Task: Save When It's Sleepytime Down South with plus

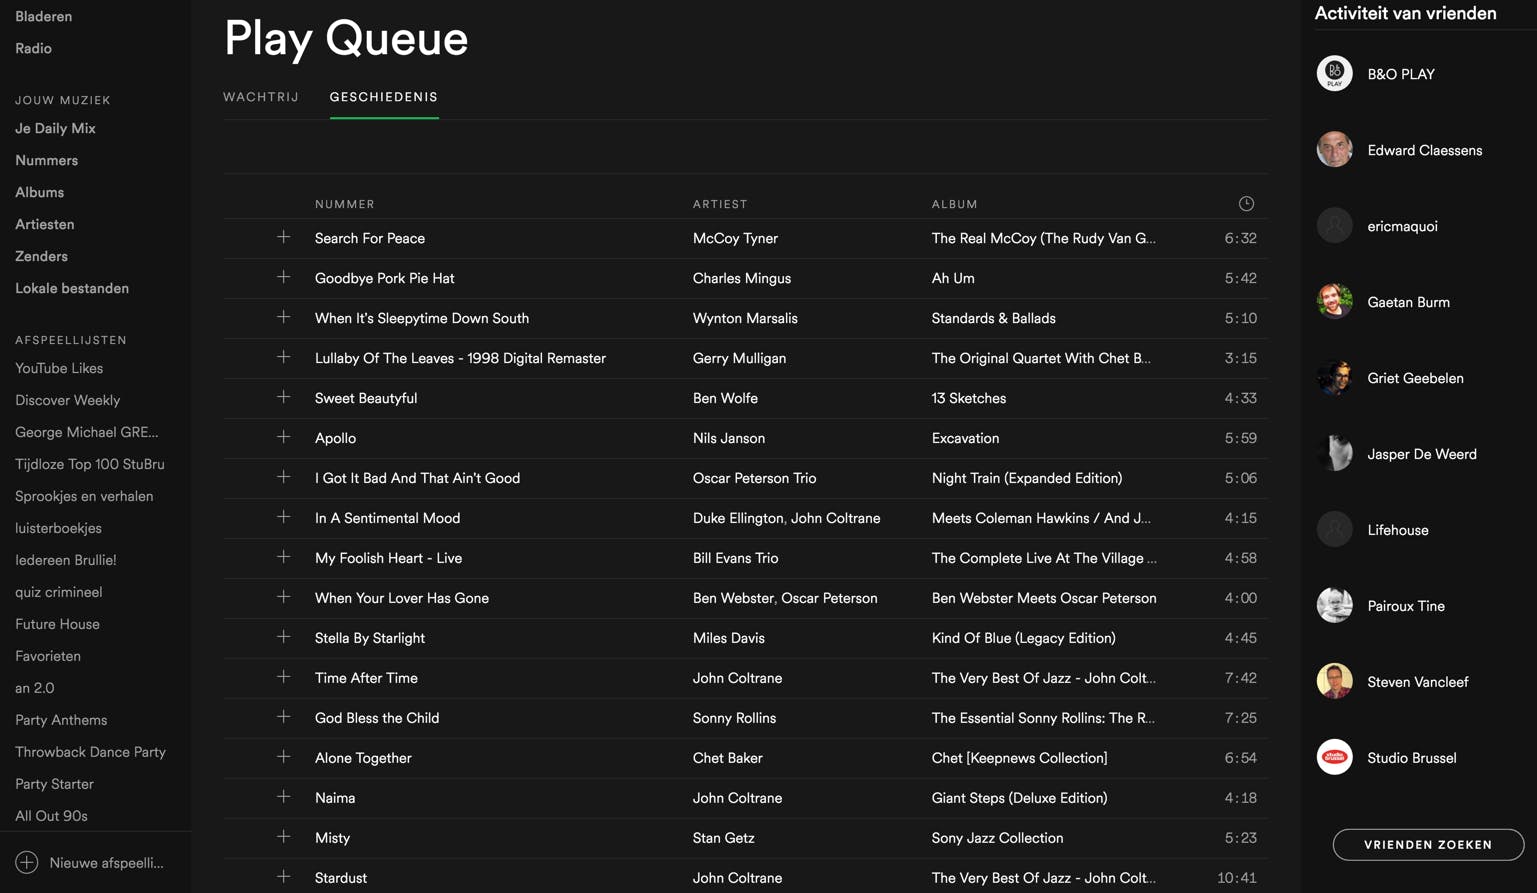Action: pos(284,317)
